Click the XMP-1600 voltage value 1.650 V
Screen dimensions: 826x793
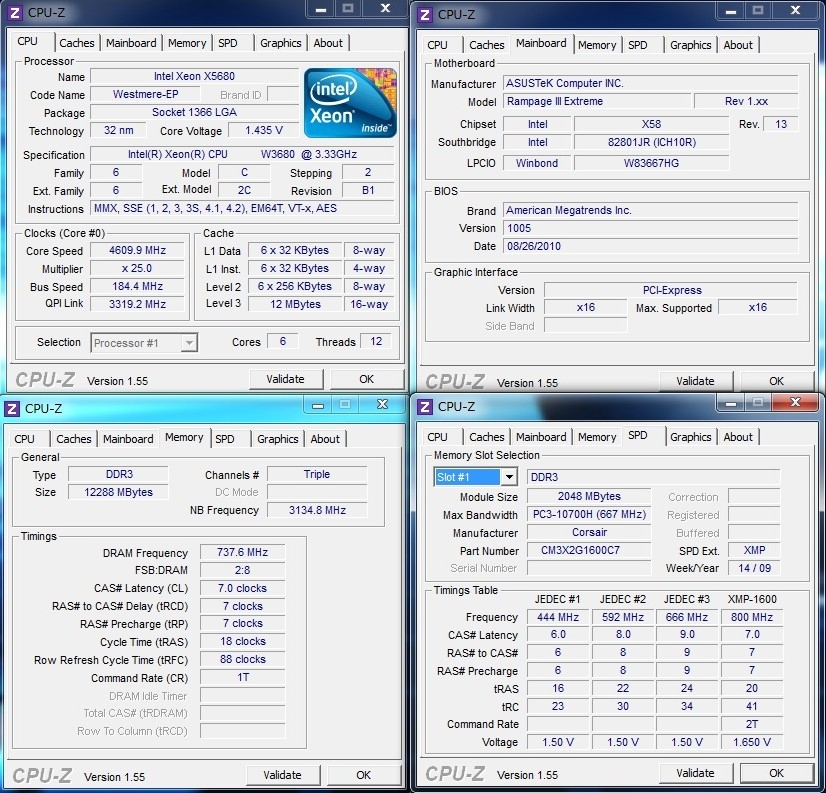pos(752,742)
